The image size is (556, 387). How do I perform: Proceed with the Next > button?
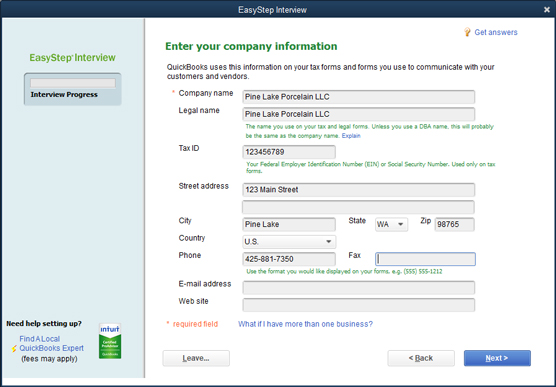pyautogui.click(x=497, y=358)
